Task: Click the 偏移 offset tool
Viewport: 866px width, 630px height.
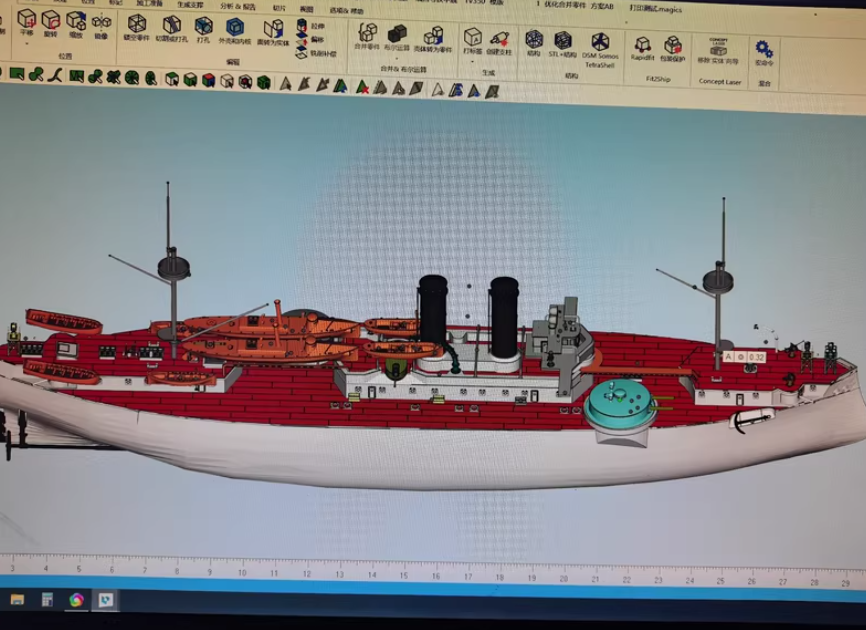Action: point(310,39)
